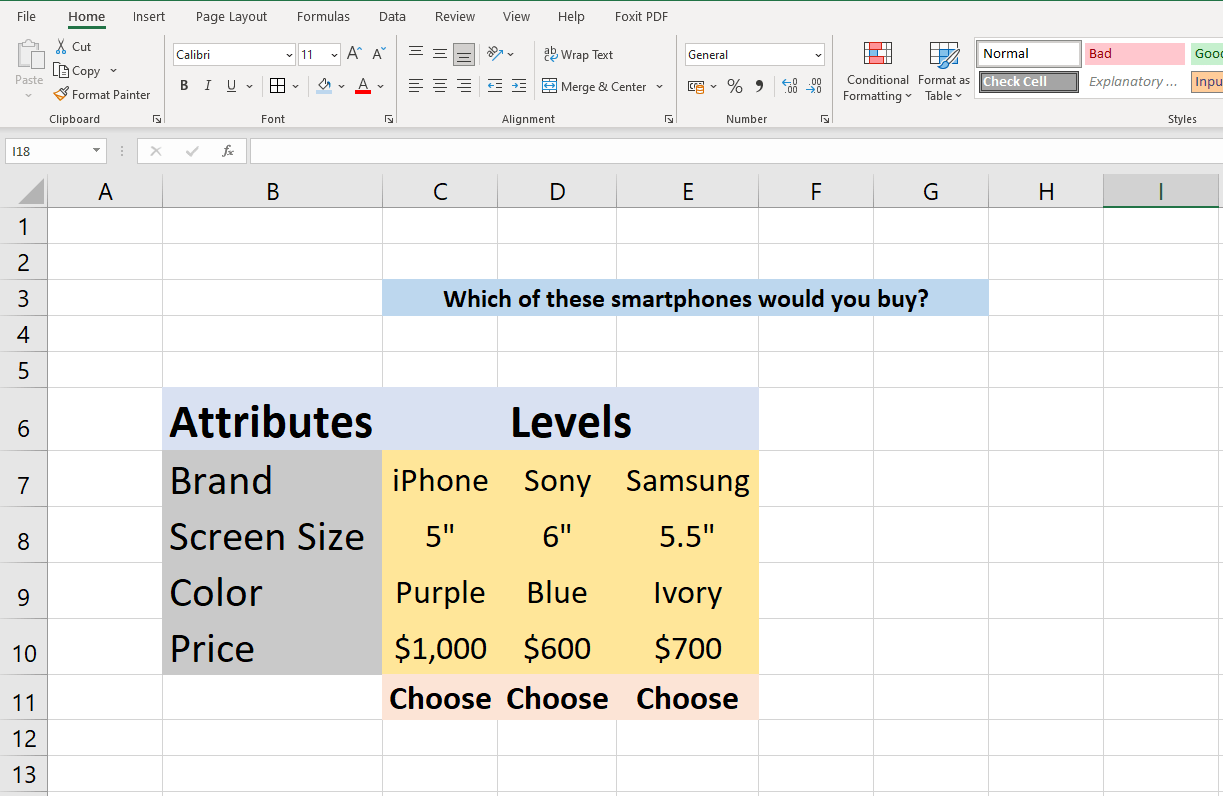Click the Copy icon

point(61,71)
